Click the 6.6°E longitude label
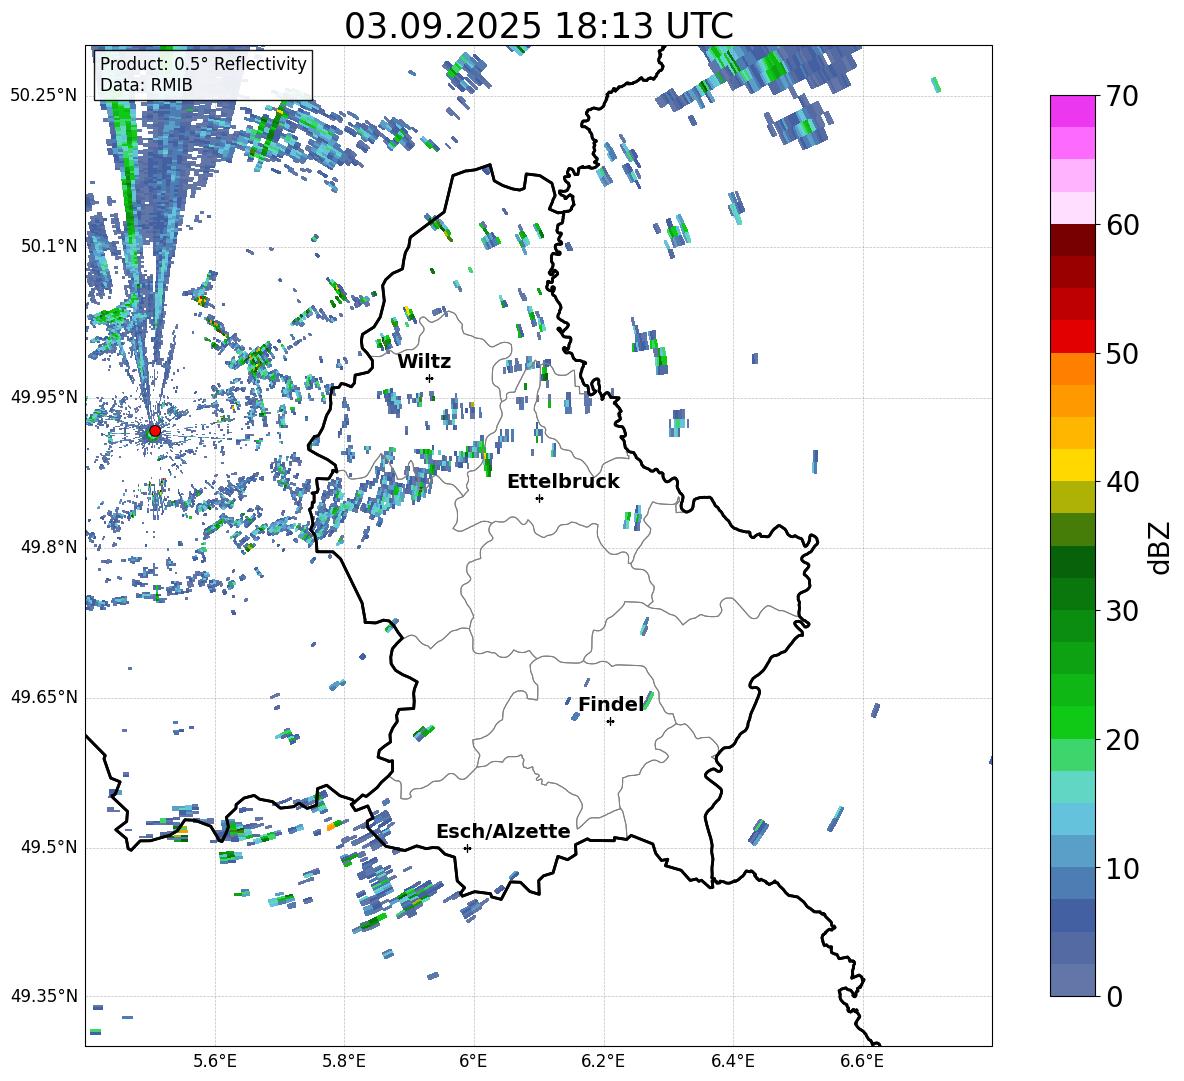1184x1081 pixels. [x=862, y=1061]
